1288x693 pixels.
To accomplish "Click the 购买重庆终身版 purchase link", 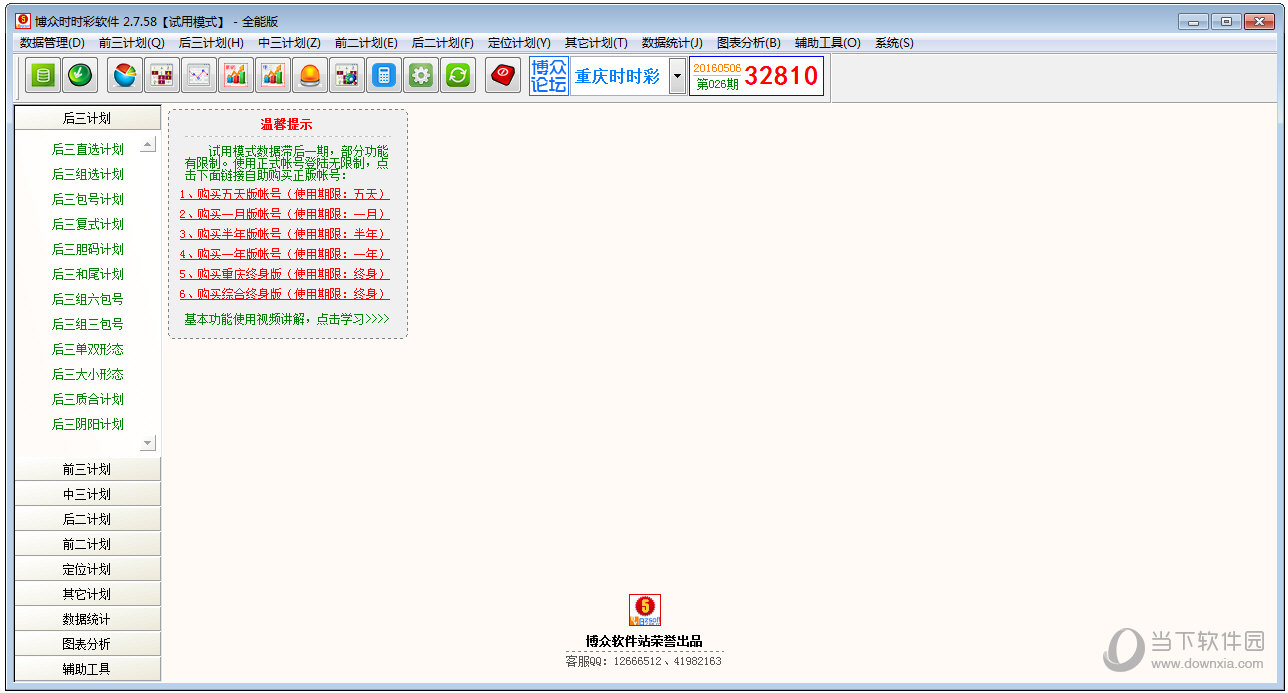I will pyautogui.click(x=284, y=274).
